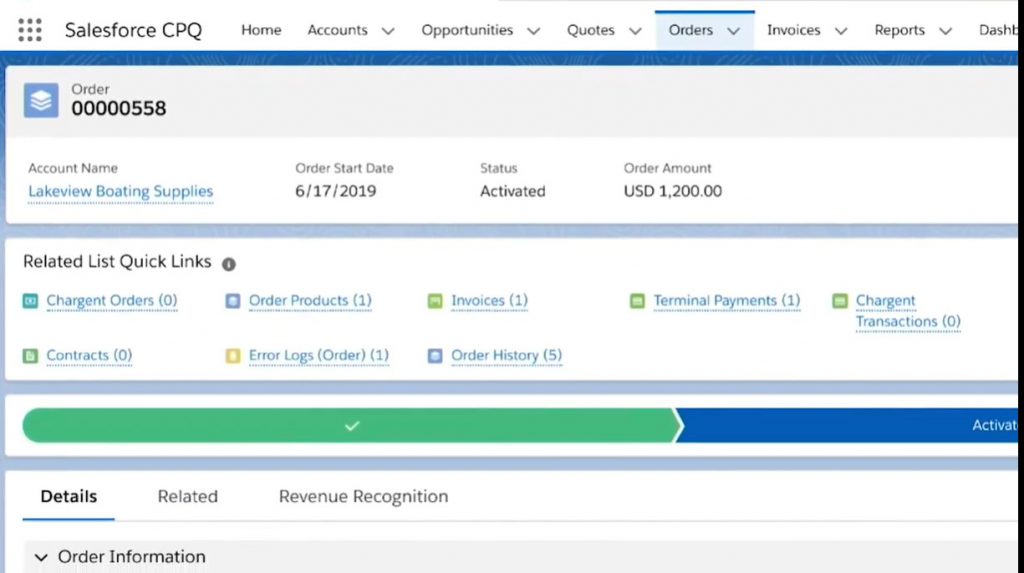1024x573 pixels.
Task: Open the Reports nav tab
Action: pyautogui.click(x=899, y=30)
